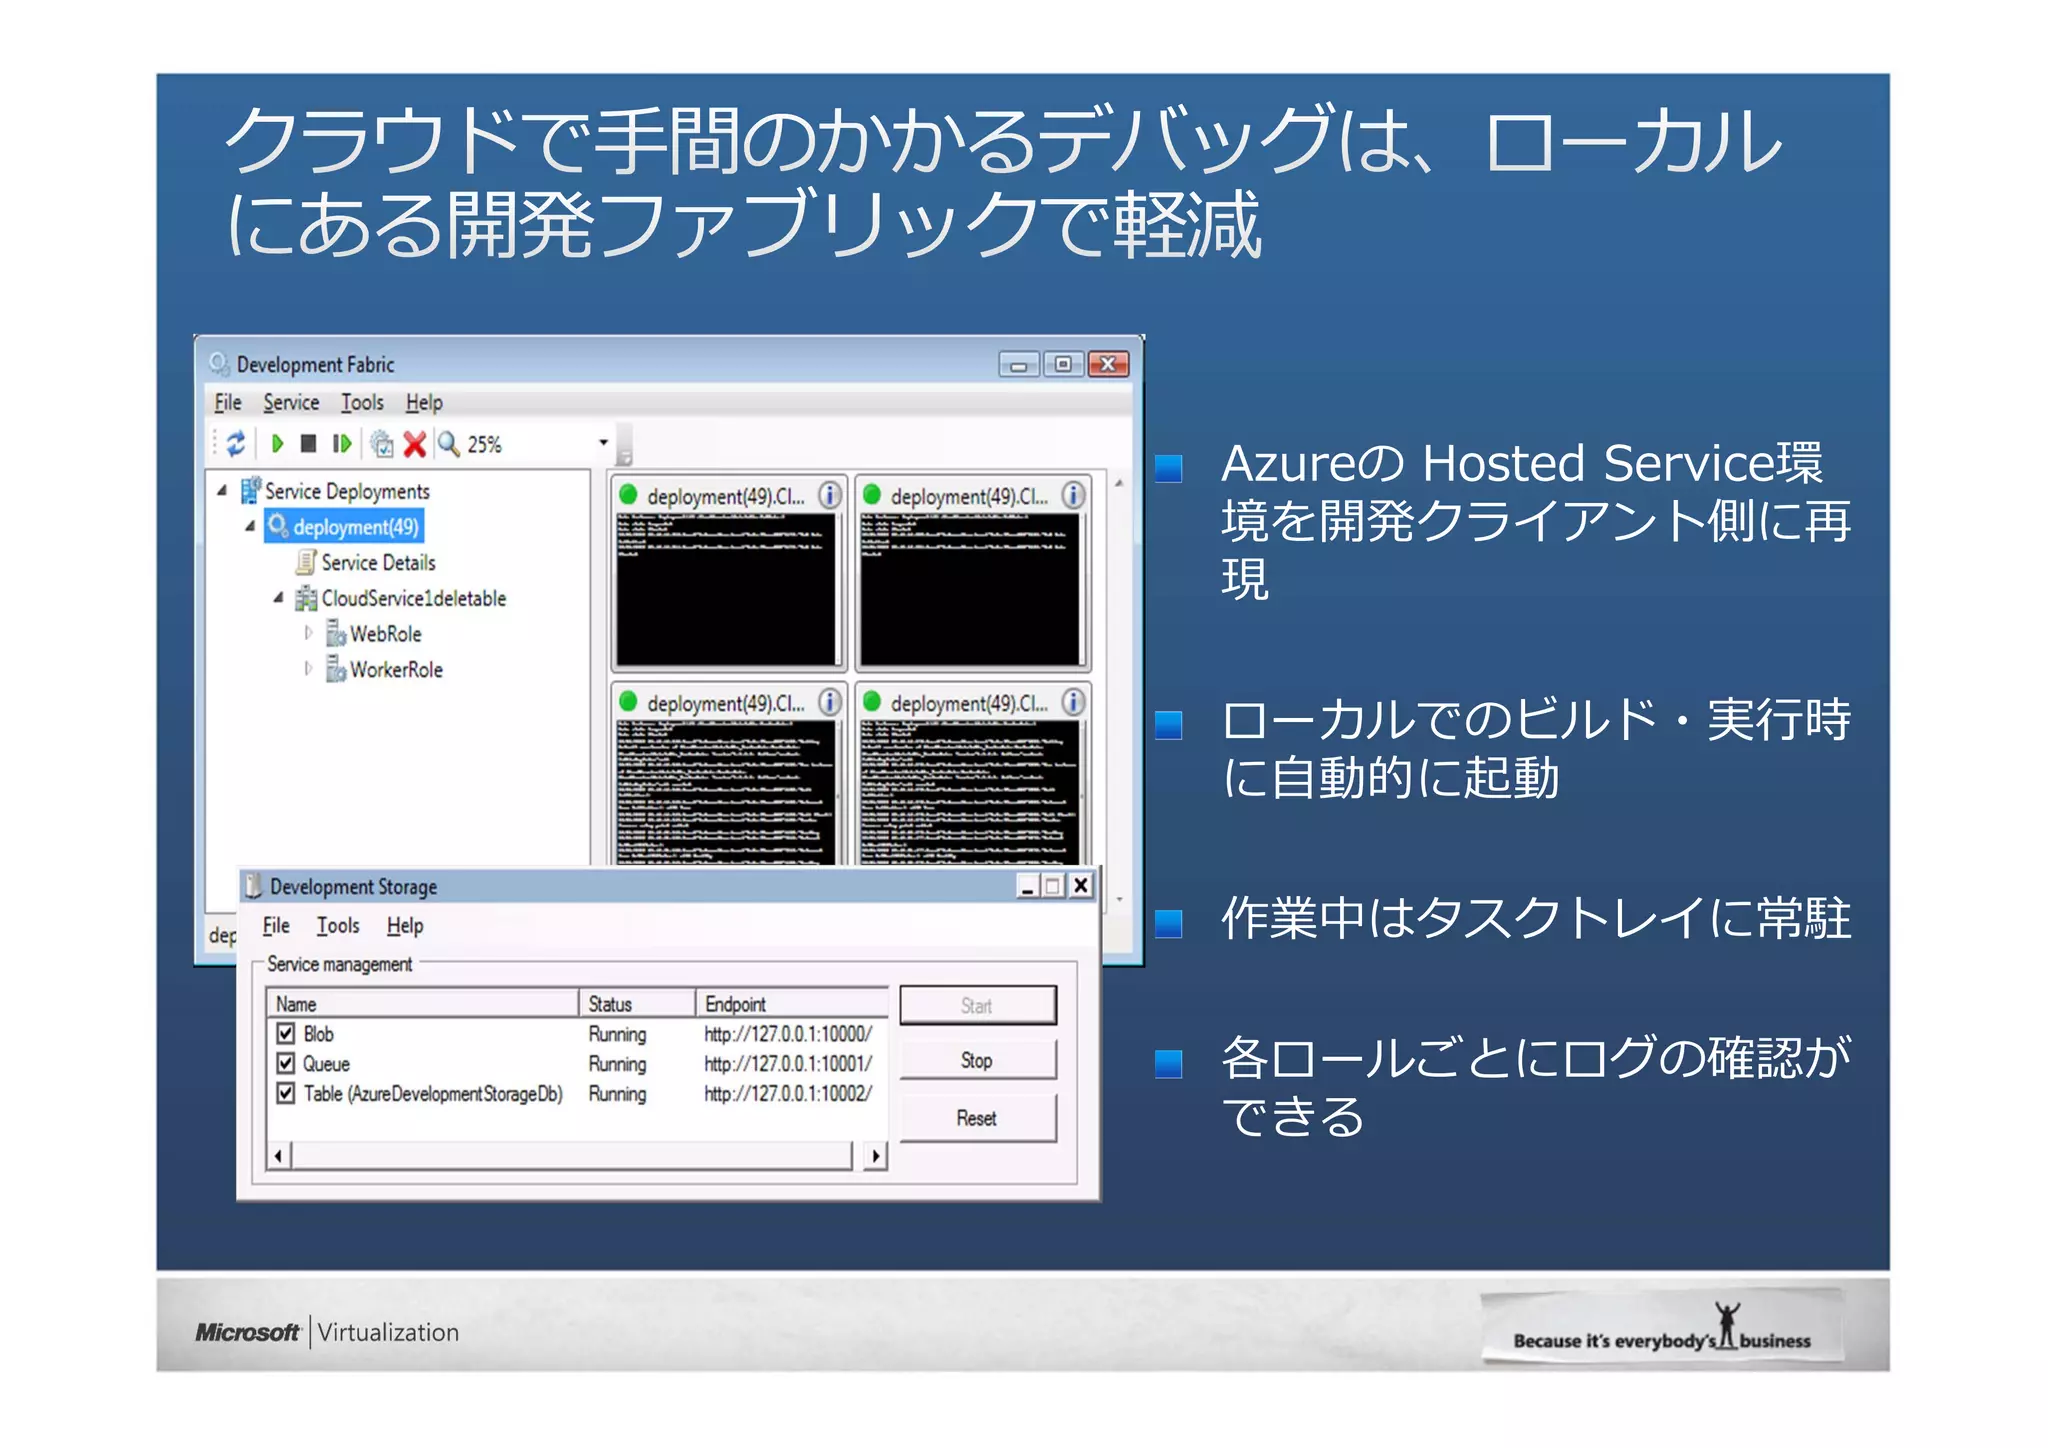Click Queue endpoint http://127.0.0.1:10001/

[788, 1064]
